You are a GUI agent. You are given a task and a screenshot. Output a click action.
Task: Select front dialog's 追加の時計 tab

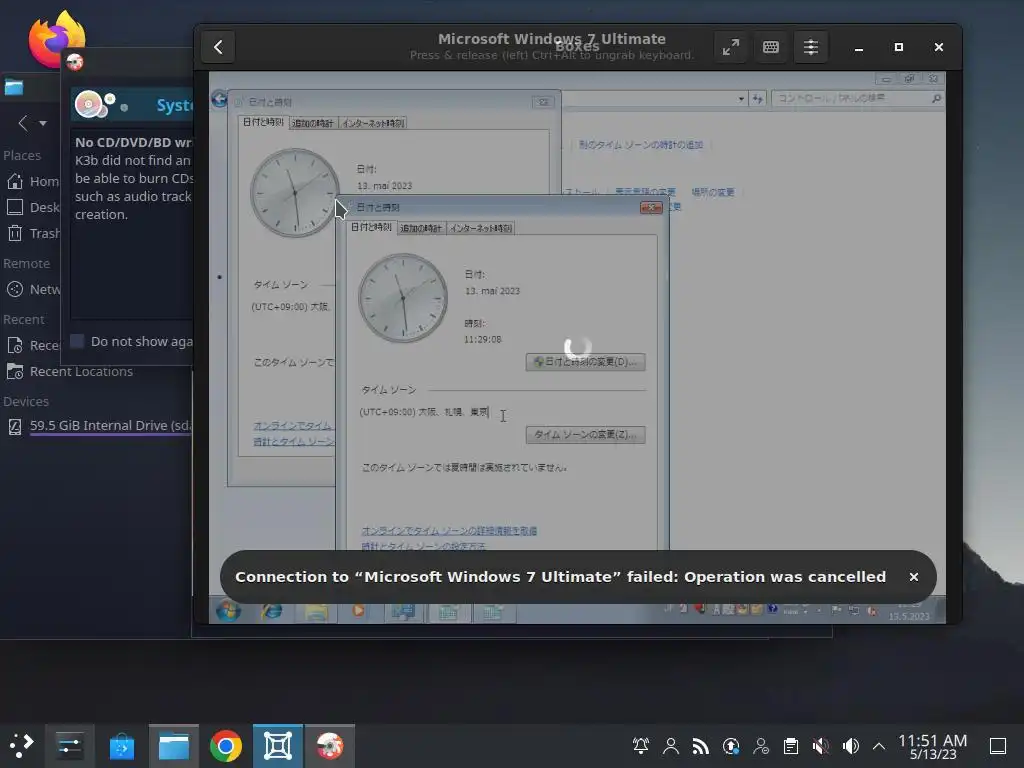click(421, 228)
